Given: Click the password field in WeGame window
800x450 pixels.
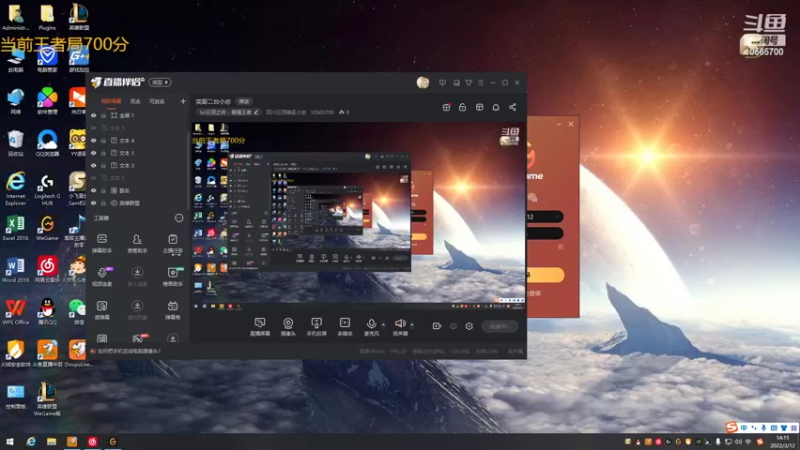Looking at the screenshot, I should [x=544, y=234].
